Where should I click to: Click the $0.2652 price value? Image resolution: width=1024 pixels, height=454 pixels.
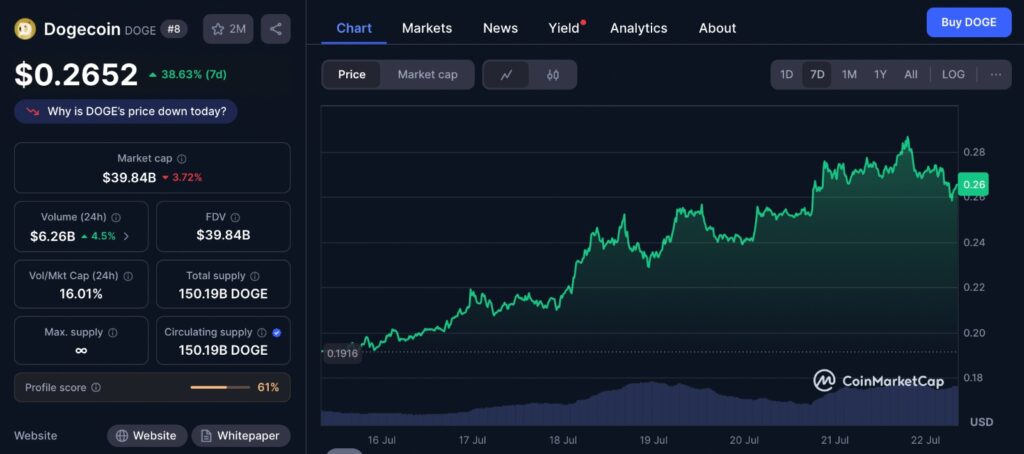click(76, 74)
